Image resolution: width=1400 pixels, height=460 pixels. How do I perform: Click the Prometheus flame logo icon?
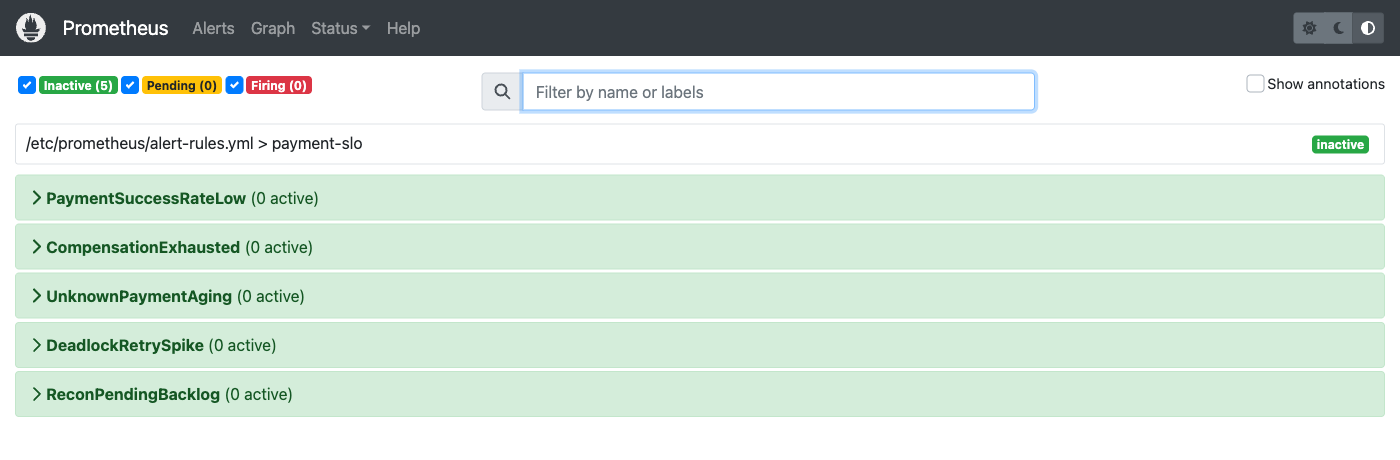(x=32, y=28)
